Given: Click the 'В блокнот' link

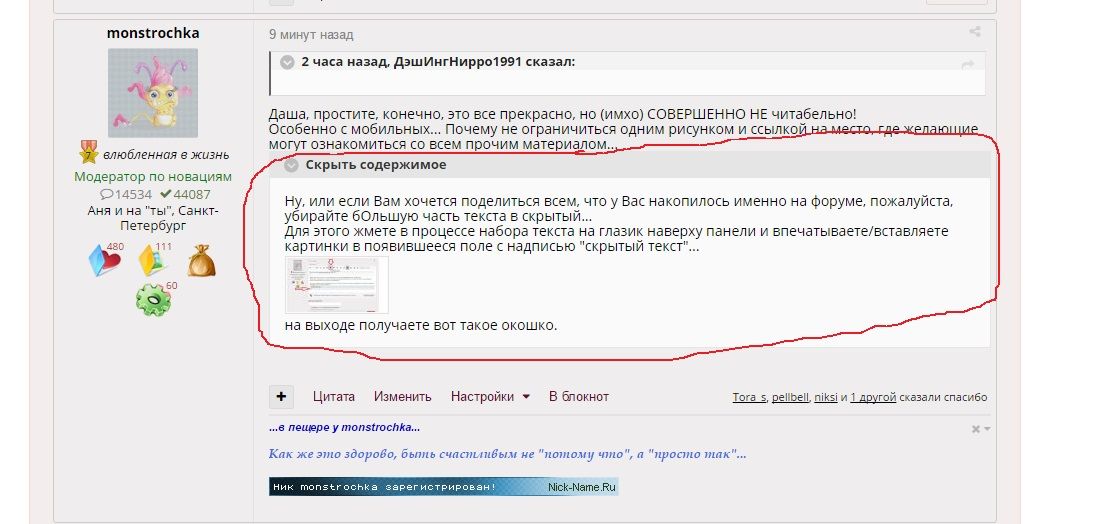Looking at the screenshot, I should tap(578, 396).
